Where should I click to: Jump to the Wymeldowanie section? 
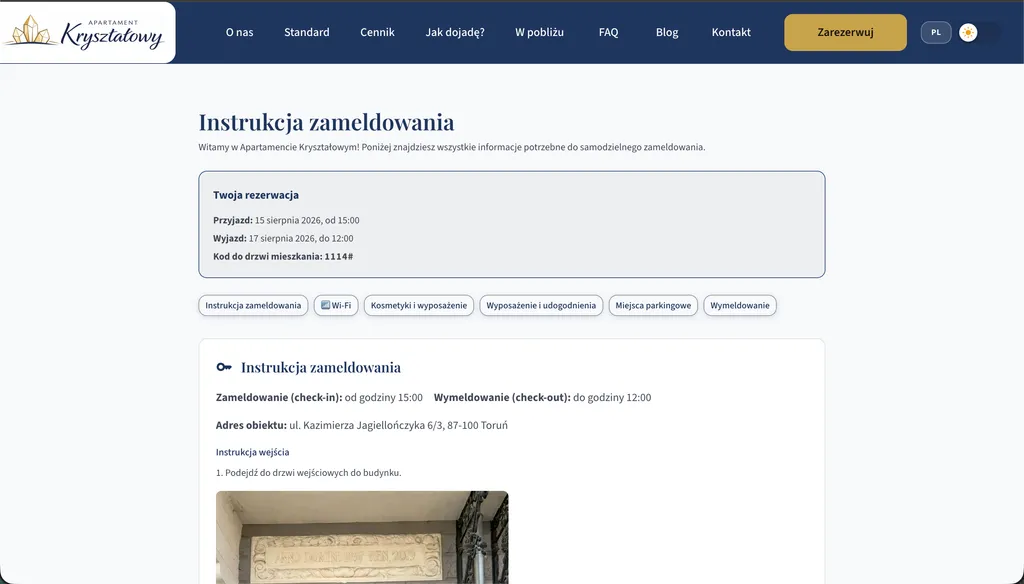740,305
